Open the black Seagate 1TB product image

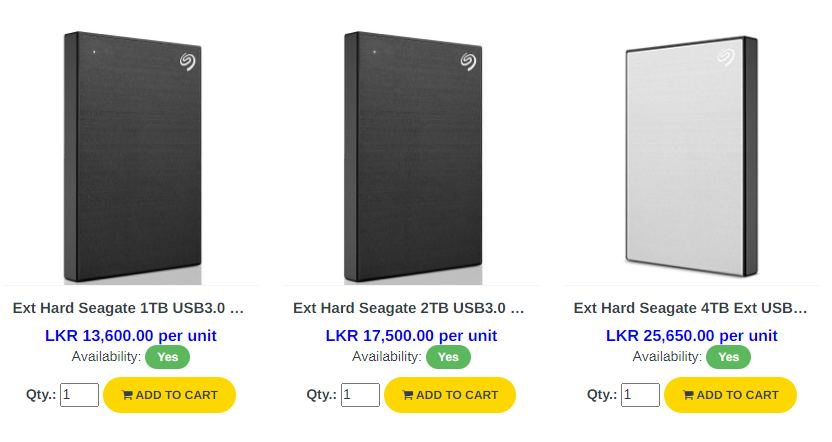tap(133, 157)
